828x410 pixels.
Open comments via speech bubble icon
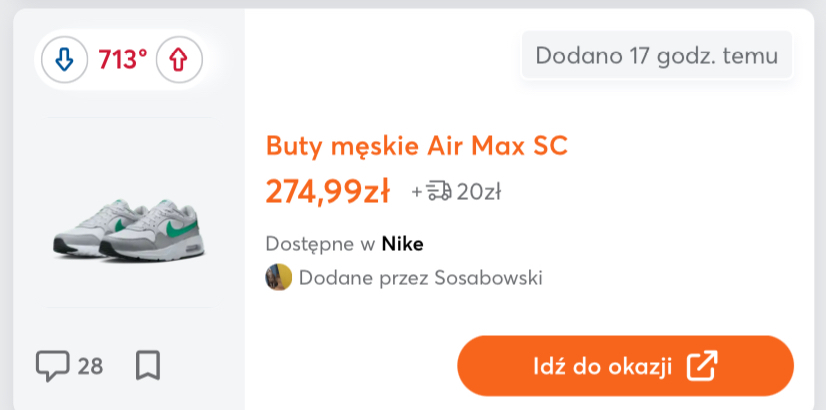coord(51,366)
